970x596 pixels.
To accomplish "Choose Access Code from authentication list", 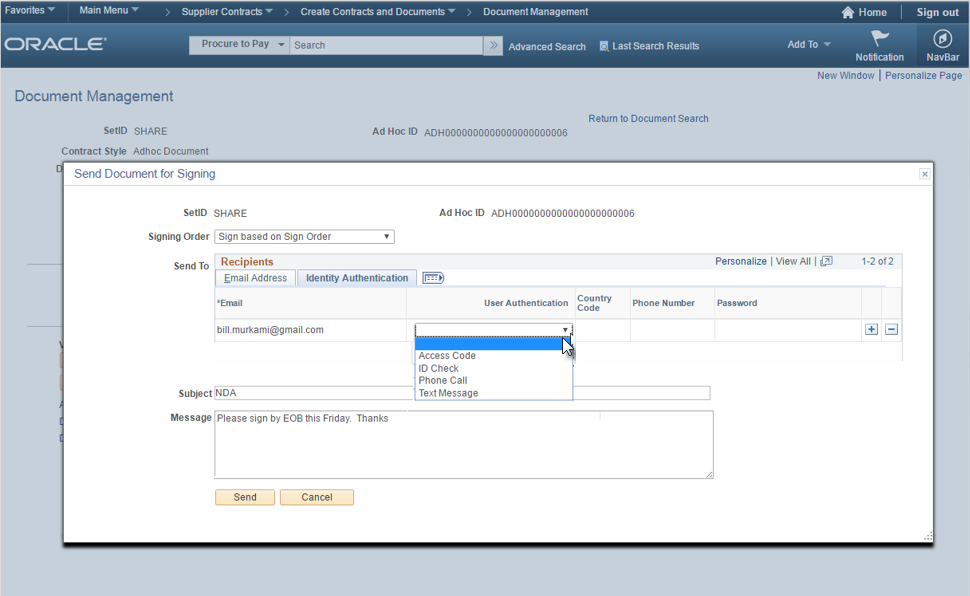I will (447, 356).
